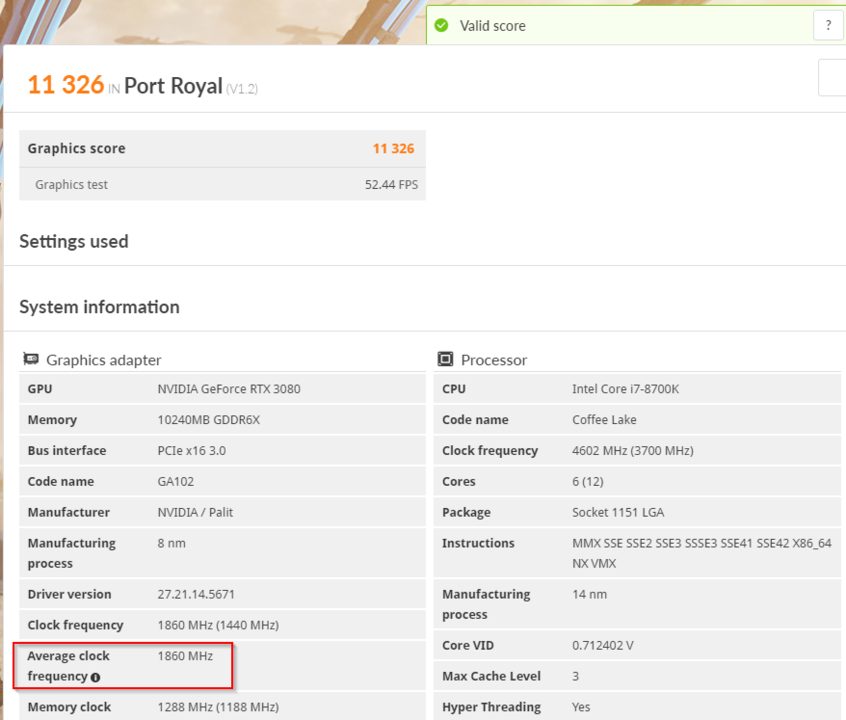The width and height of the screenshot is (846, 720).
Task: Click the Graphics score value 11 326
Action: pyautogui.click(x=393, y=148)
